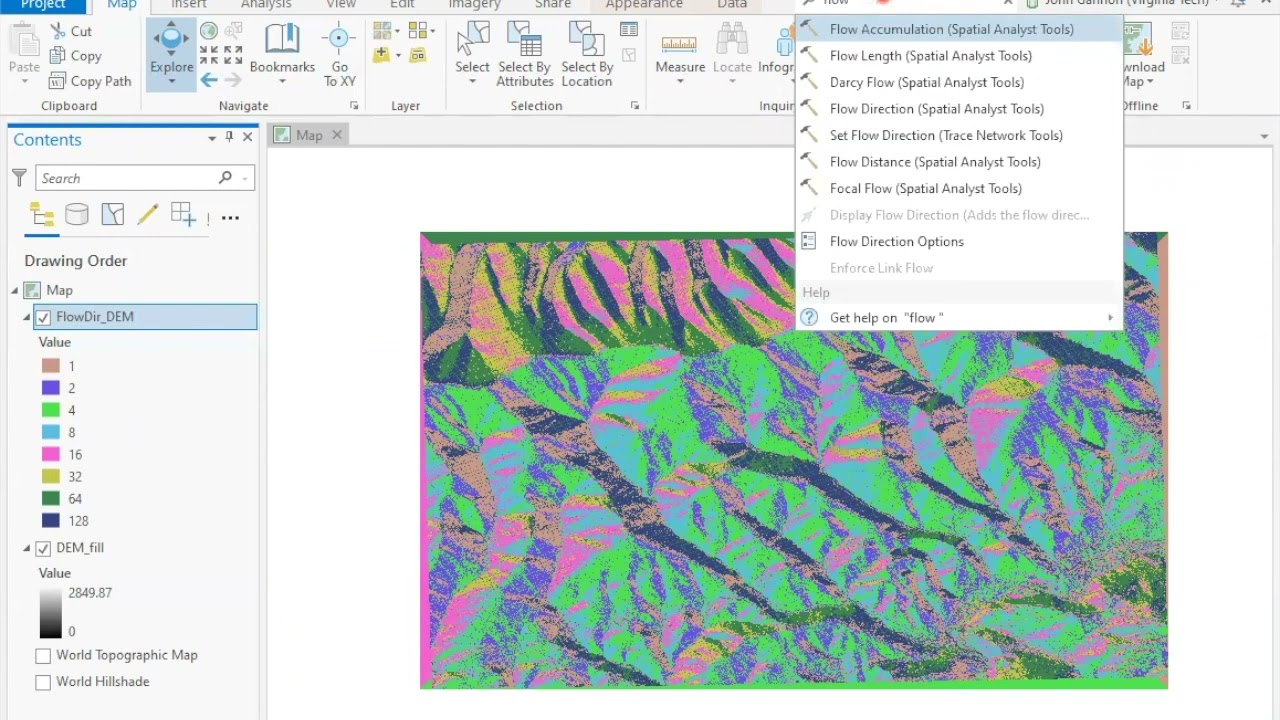Switch to List By Snapping view
Viewport: 1280px width, 720px height.
coord(183,214)
